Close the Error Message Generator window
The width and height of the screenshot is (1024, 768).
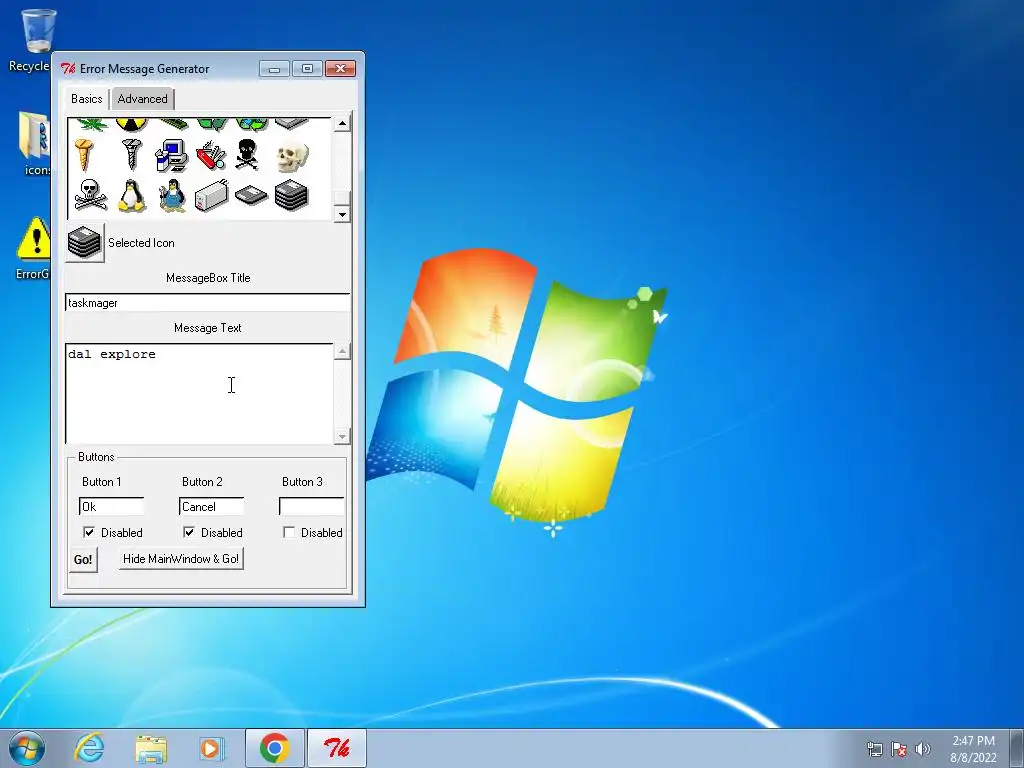coord(340,69)
